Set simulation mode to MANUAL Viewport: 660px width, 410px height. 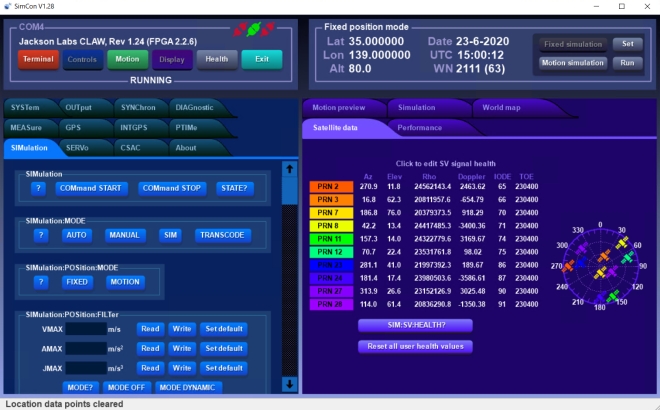125,235
